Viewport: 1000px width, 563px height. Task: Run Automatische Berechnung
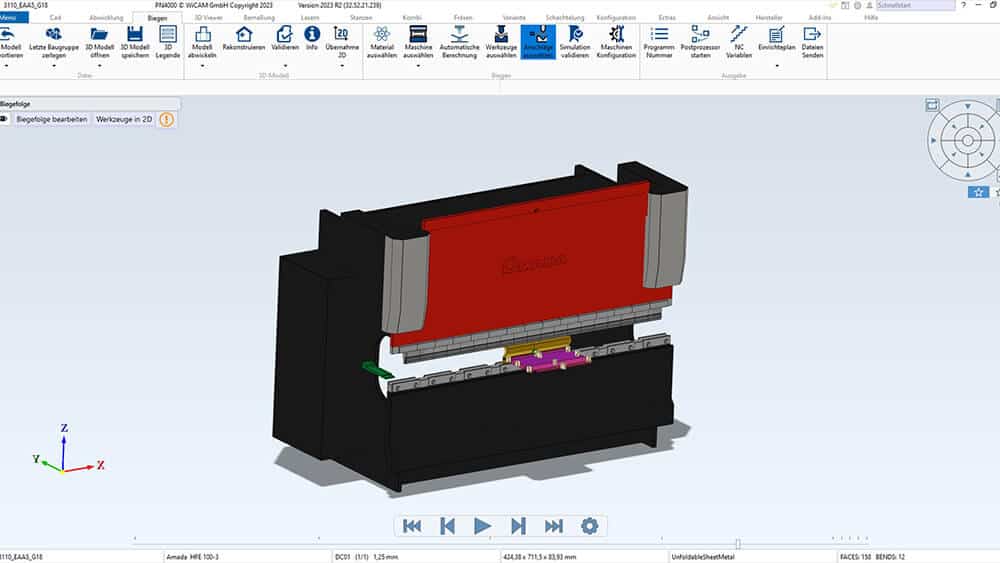[459, 36]
